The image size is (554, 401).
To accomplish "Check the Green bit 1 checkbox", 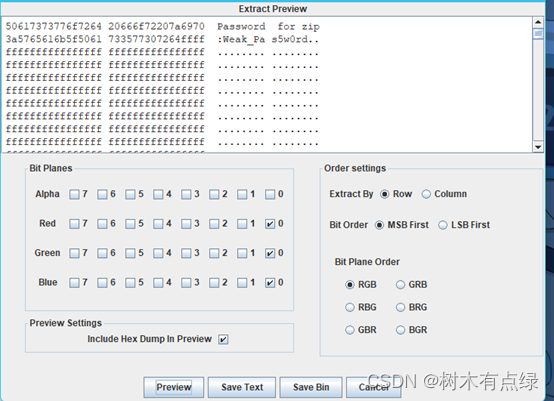I will 242,253.
